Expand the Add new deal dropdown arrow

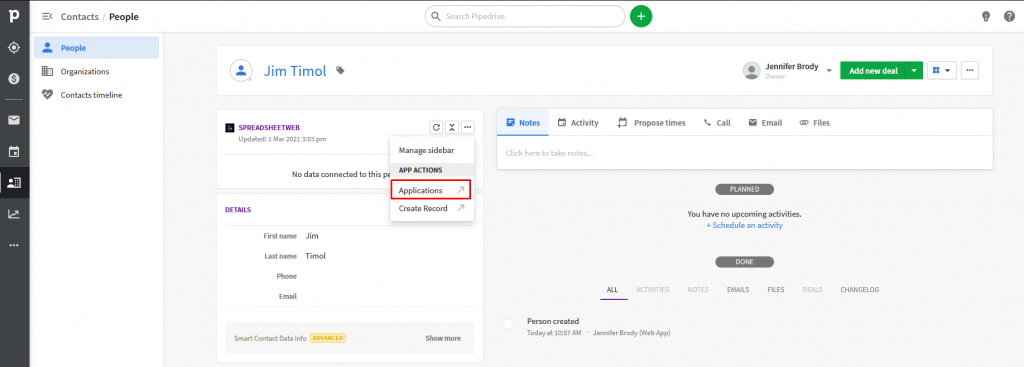point(914,71)
